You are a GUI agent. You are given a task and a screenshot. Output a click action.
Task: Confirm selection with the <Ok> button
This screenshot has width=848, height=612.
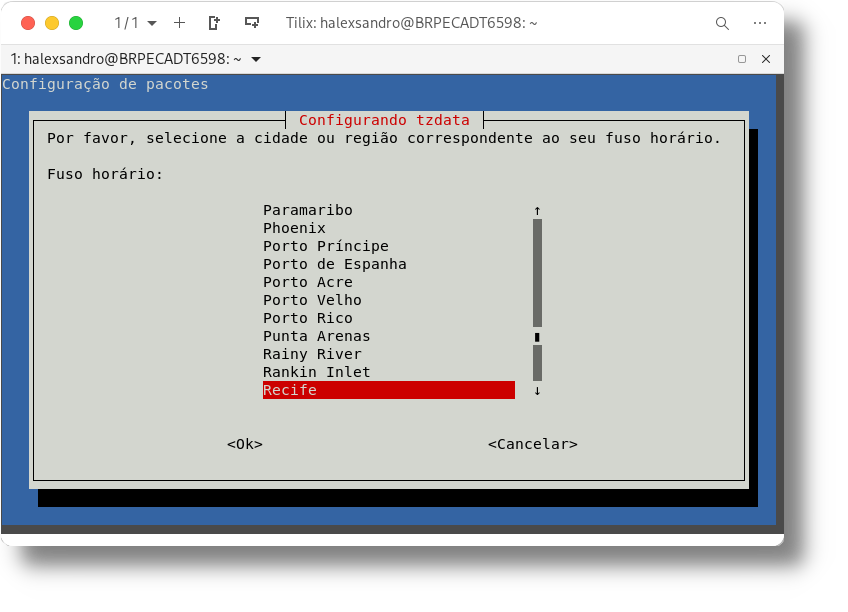coord(244,444)
